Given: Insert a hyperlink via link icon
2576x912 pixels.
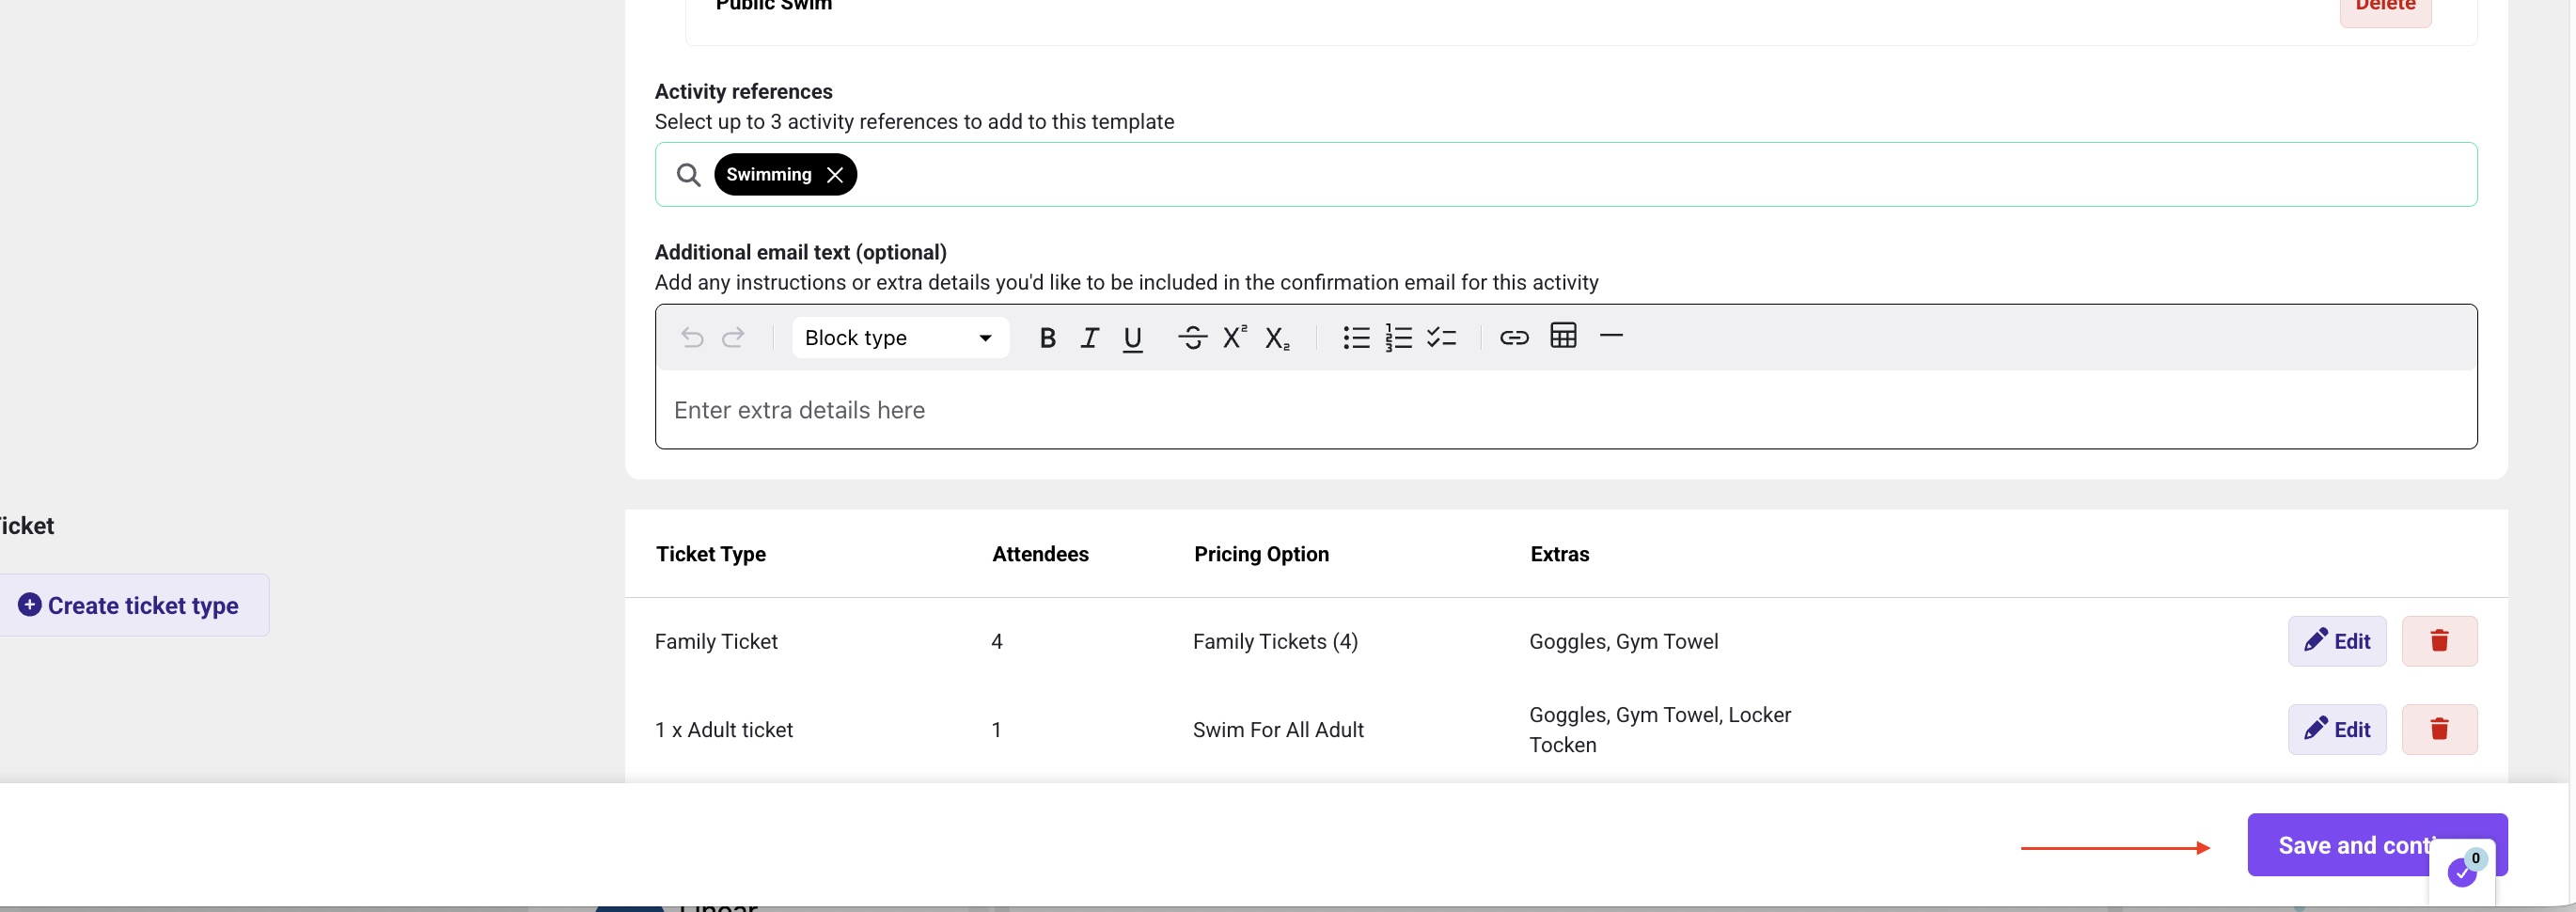Looking at the screenshot, I should [x=1514, y=338].
